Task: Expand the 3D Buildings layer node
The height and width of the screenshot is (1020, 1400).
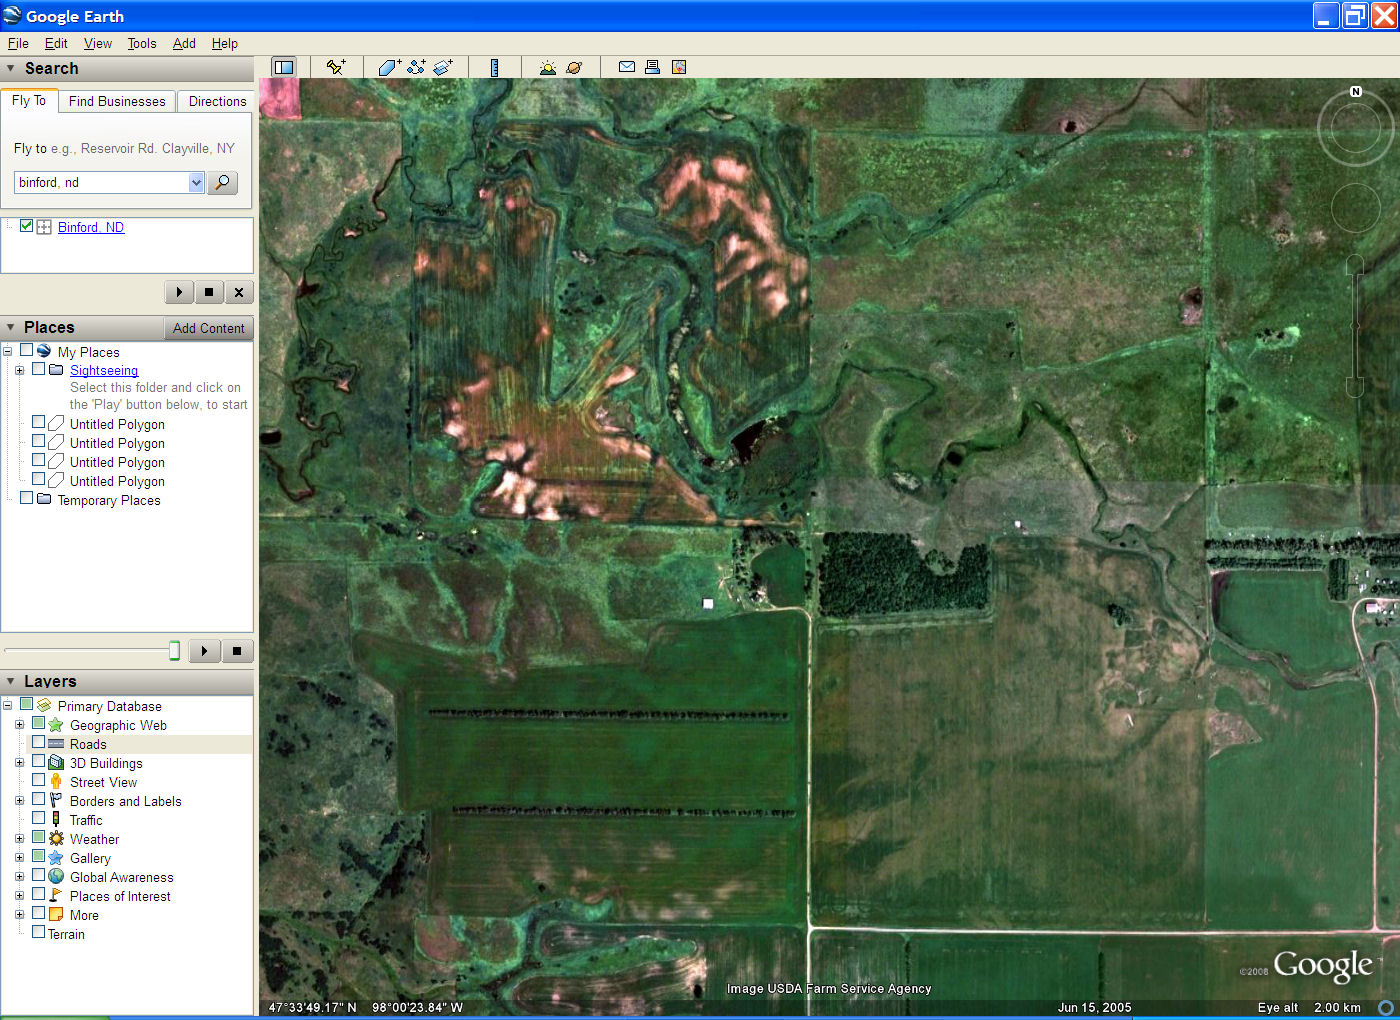Action: click(19, 763)
